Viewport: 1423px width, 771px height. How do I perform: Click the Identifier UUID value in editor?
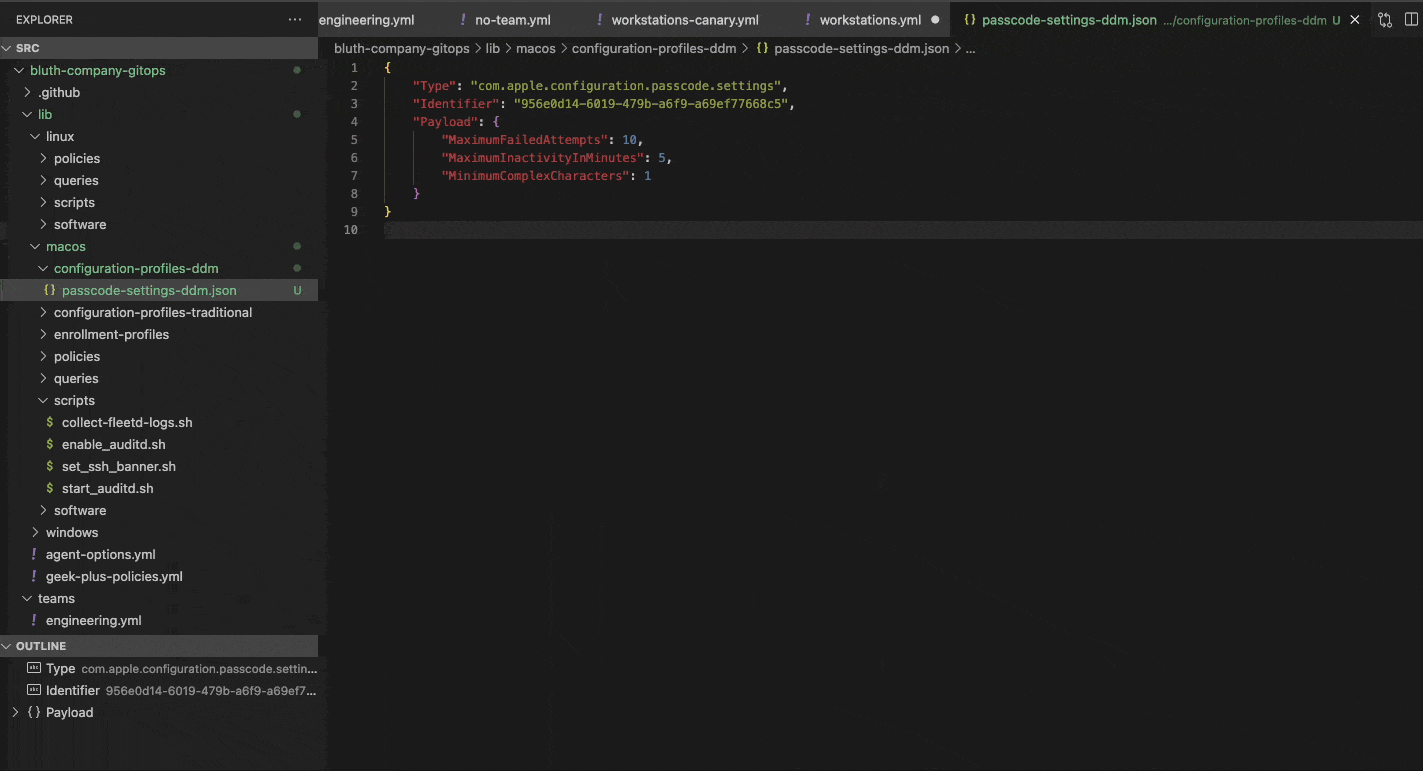650,104
